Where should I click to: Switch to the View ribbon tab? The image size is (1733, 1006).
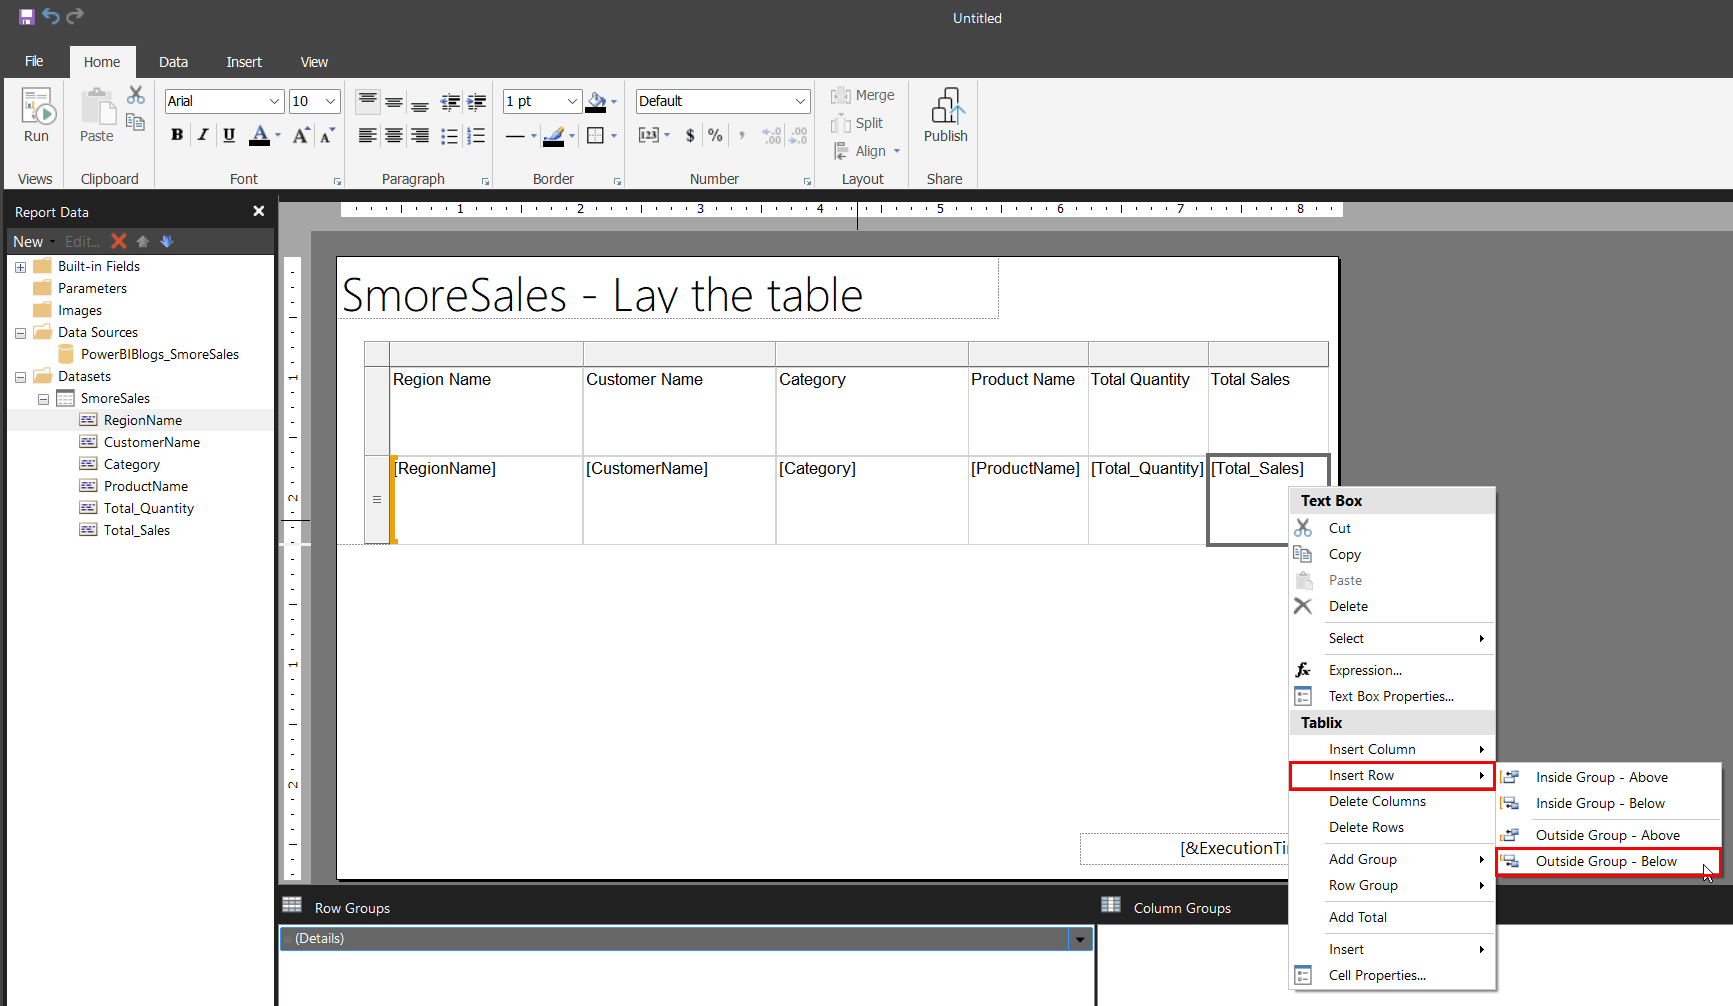314,62
